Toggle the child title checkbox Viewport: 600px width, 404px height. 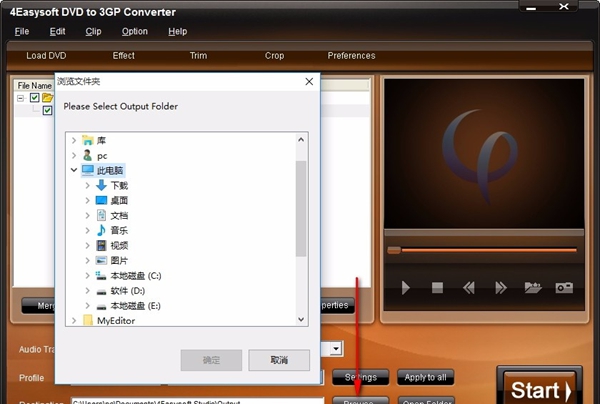point(47,111)
